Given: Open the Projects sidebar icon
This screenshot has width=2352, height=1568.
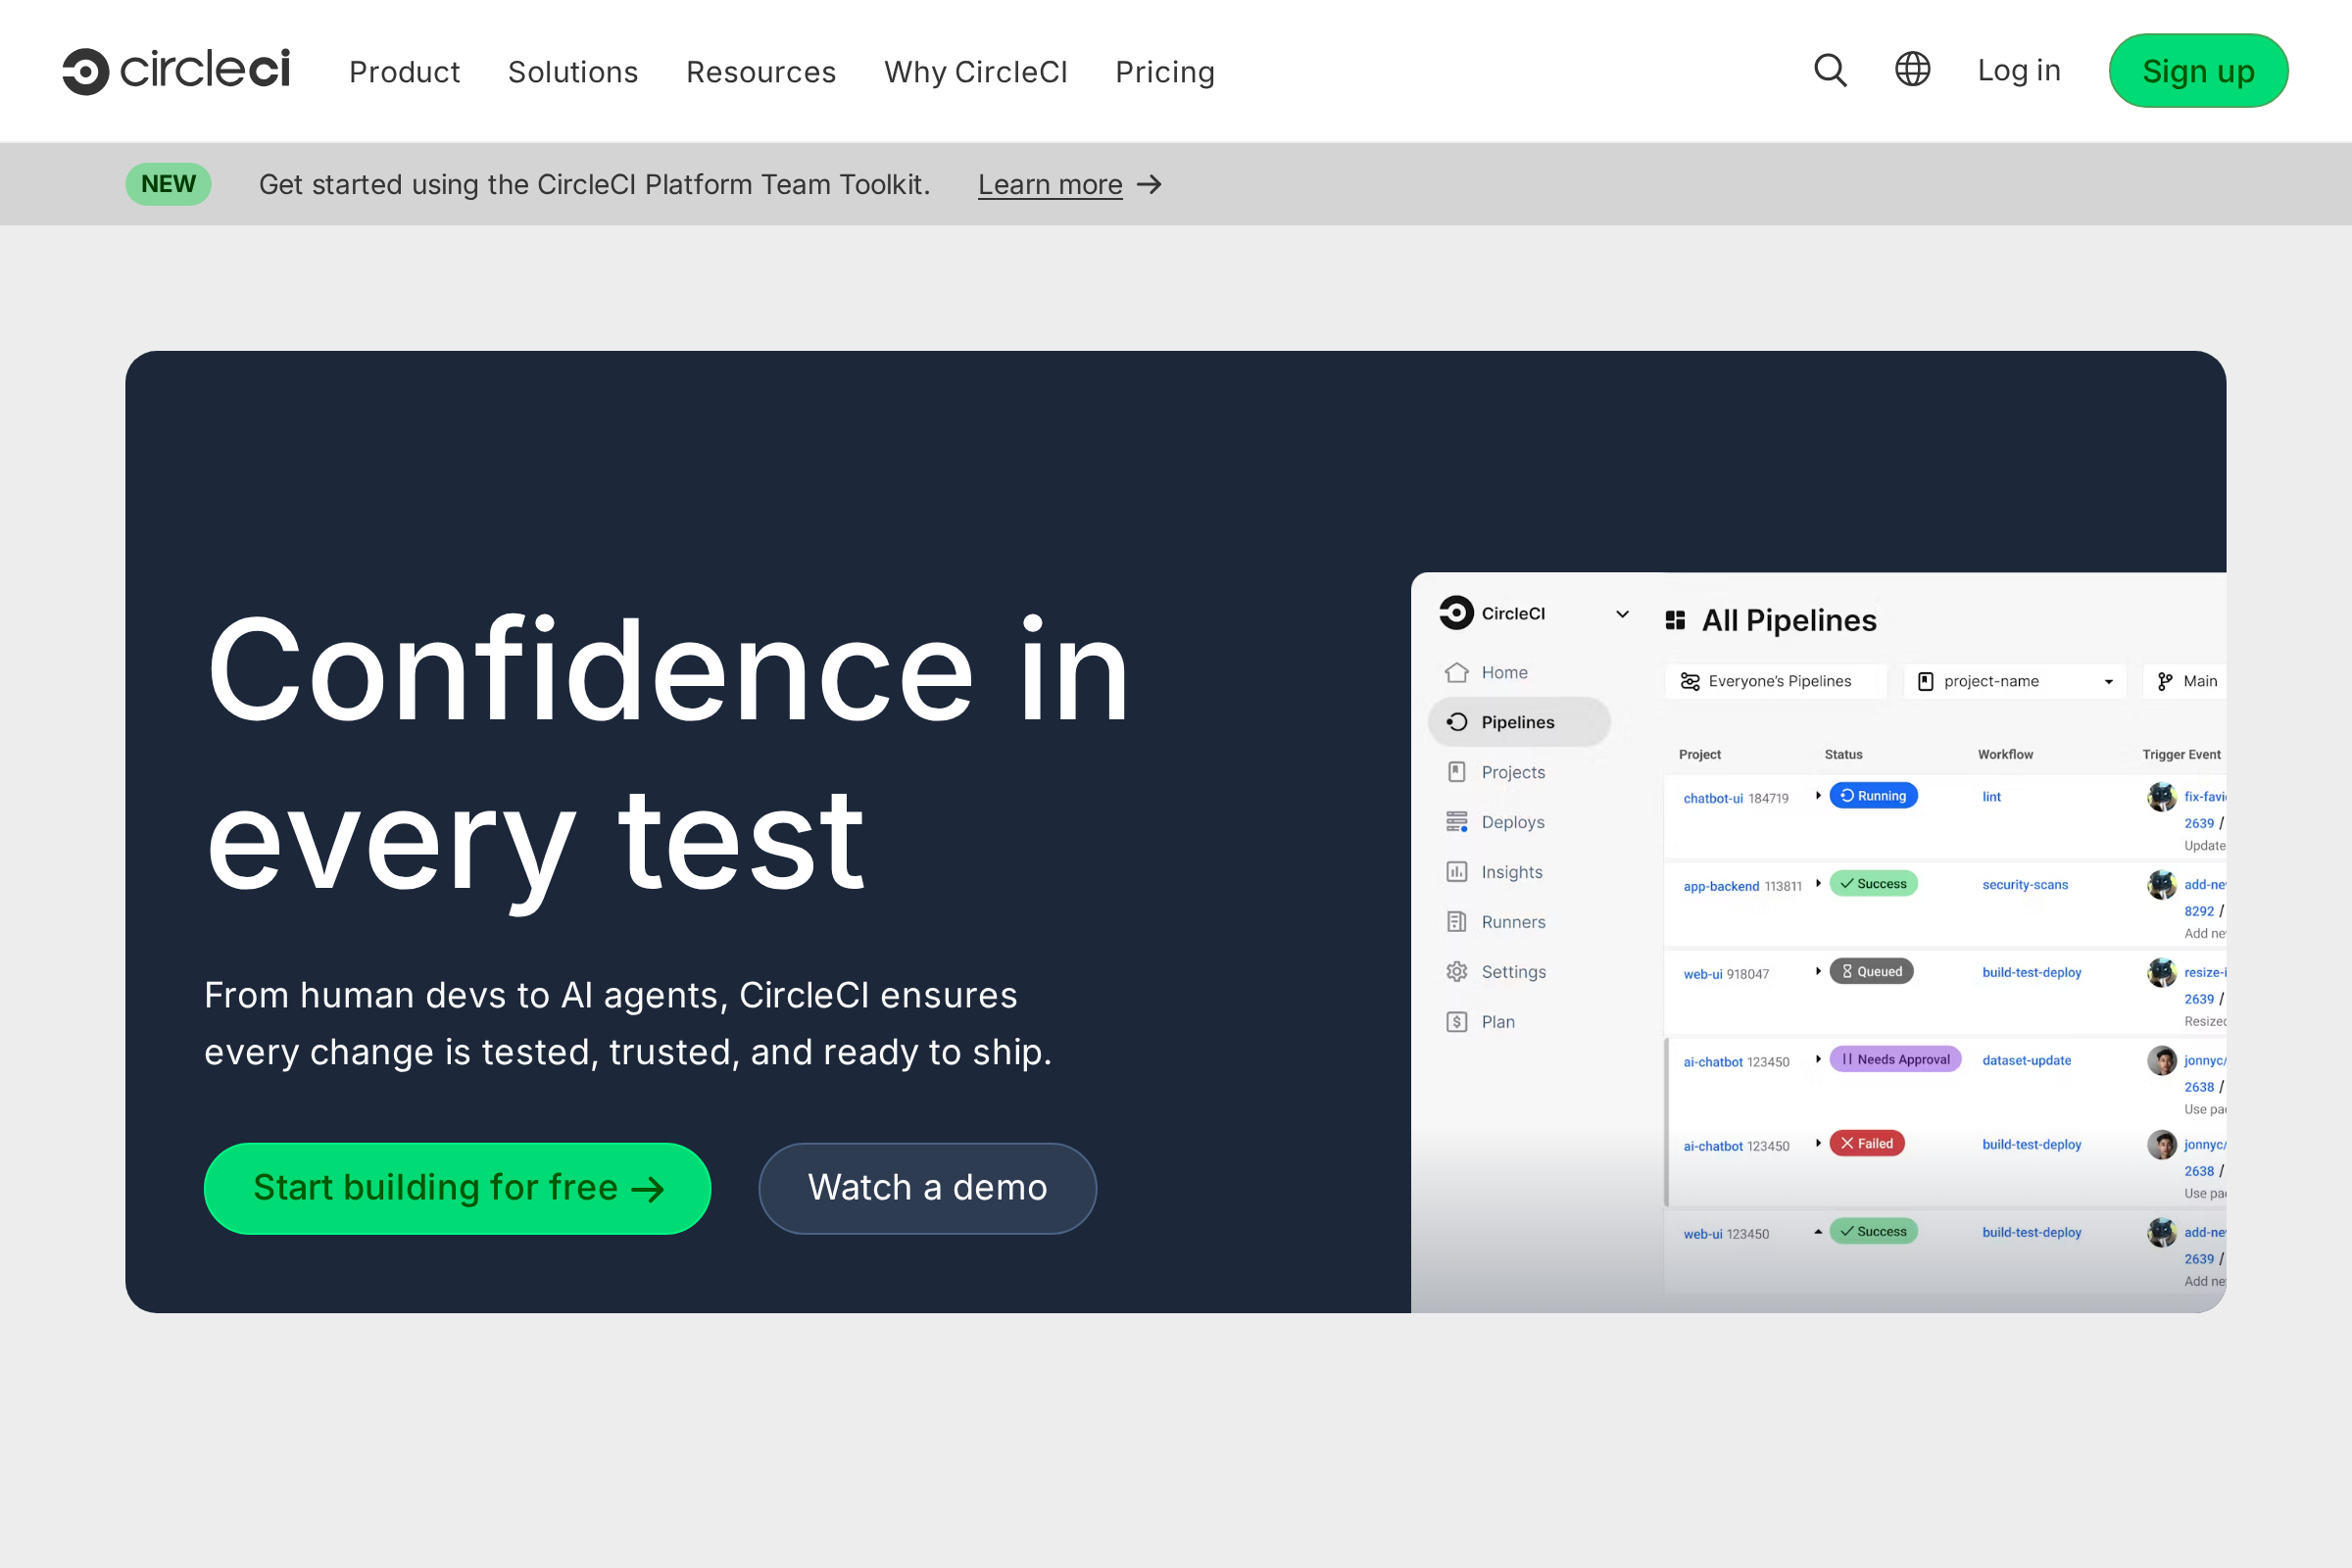Looking at the screenshot, I should pyautogui.click(x=1457, y=772).
